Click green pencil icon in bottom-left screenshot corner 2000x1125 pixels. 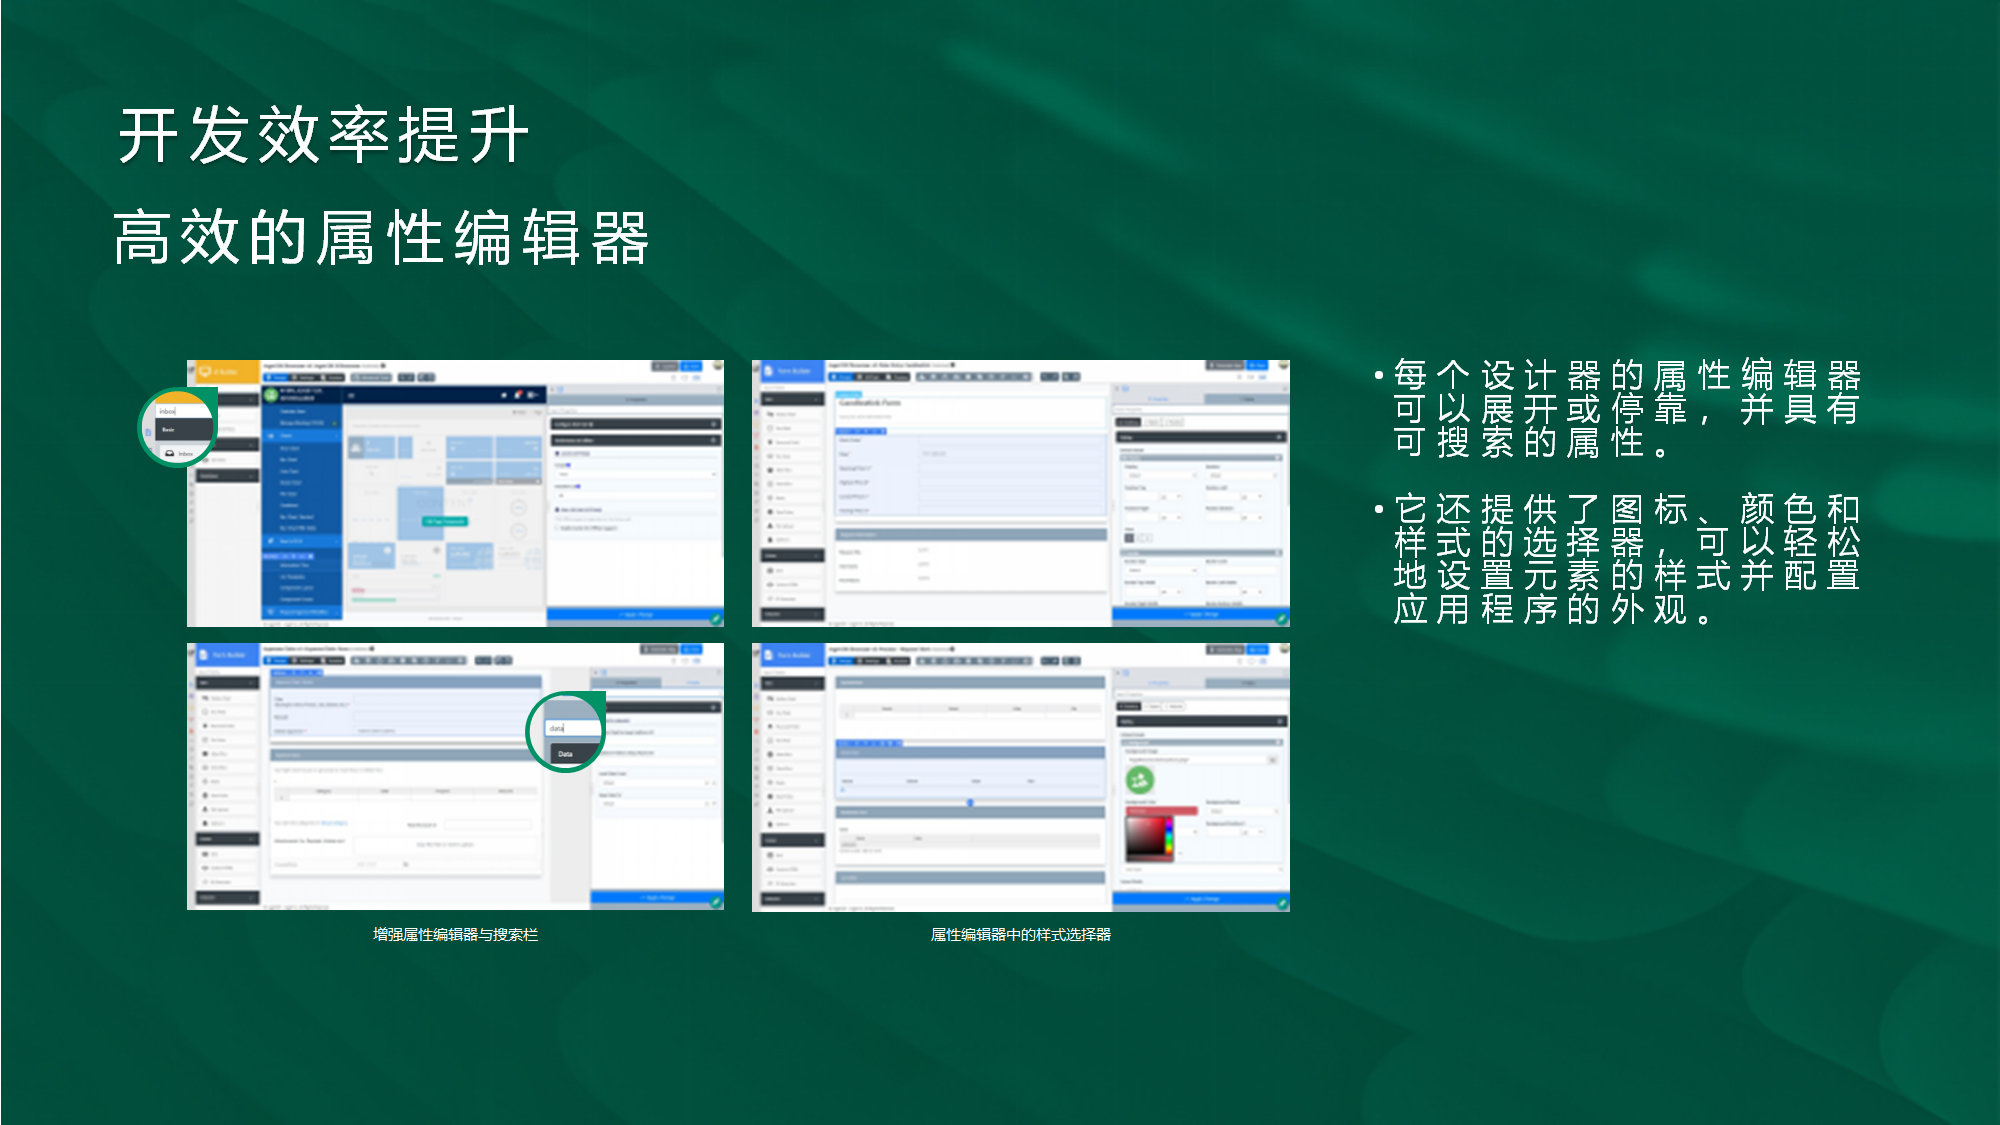click(x=716, y=903)
